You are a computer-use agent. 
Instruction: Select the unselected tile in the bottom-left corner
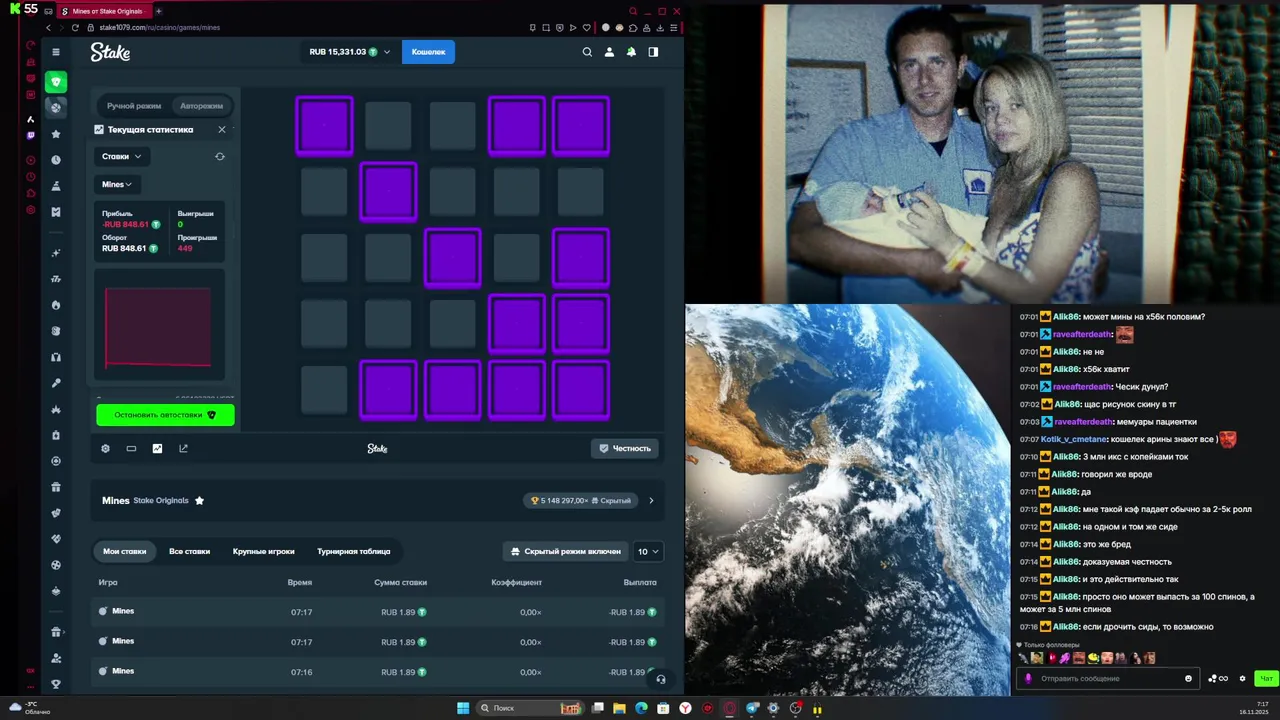tap(324, 390)
